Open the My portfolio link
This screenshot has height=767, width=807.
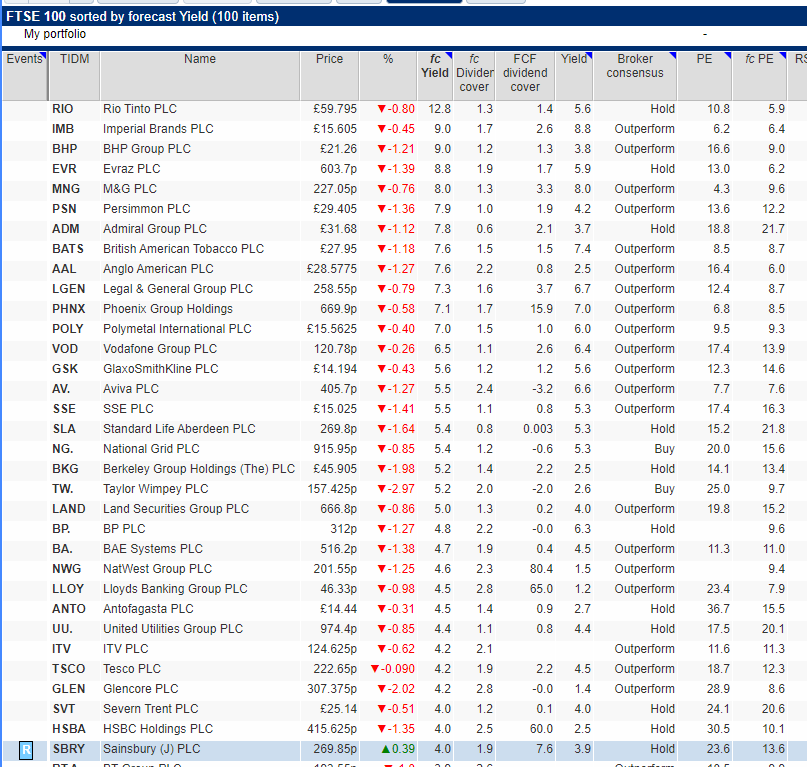55,34
